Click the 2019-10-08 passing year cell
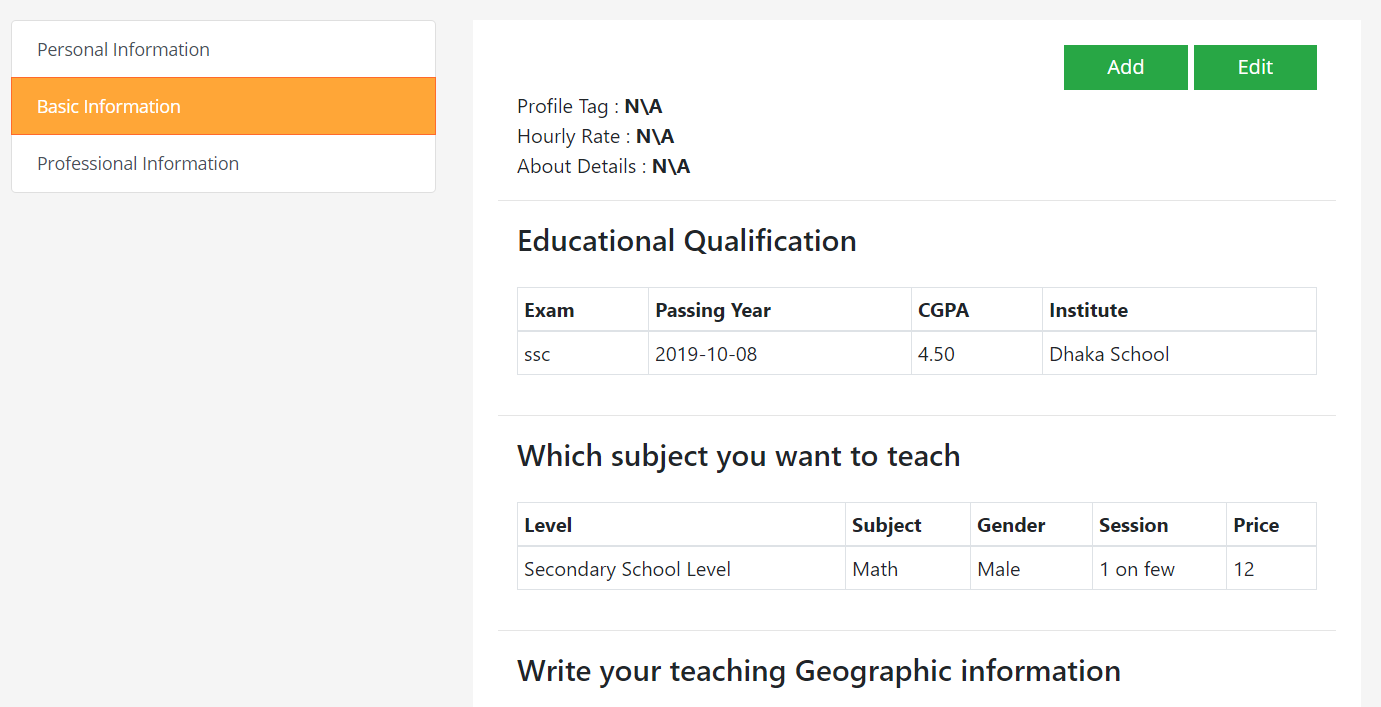 (780, 354)
